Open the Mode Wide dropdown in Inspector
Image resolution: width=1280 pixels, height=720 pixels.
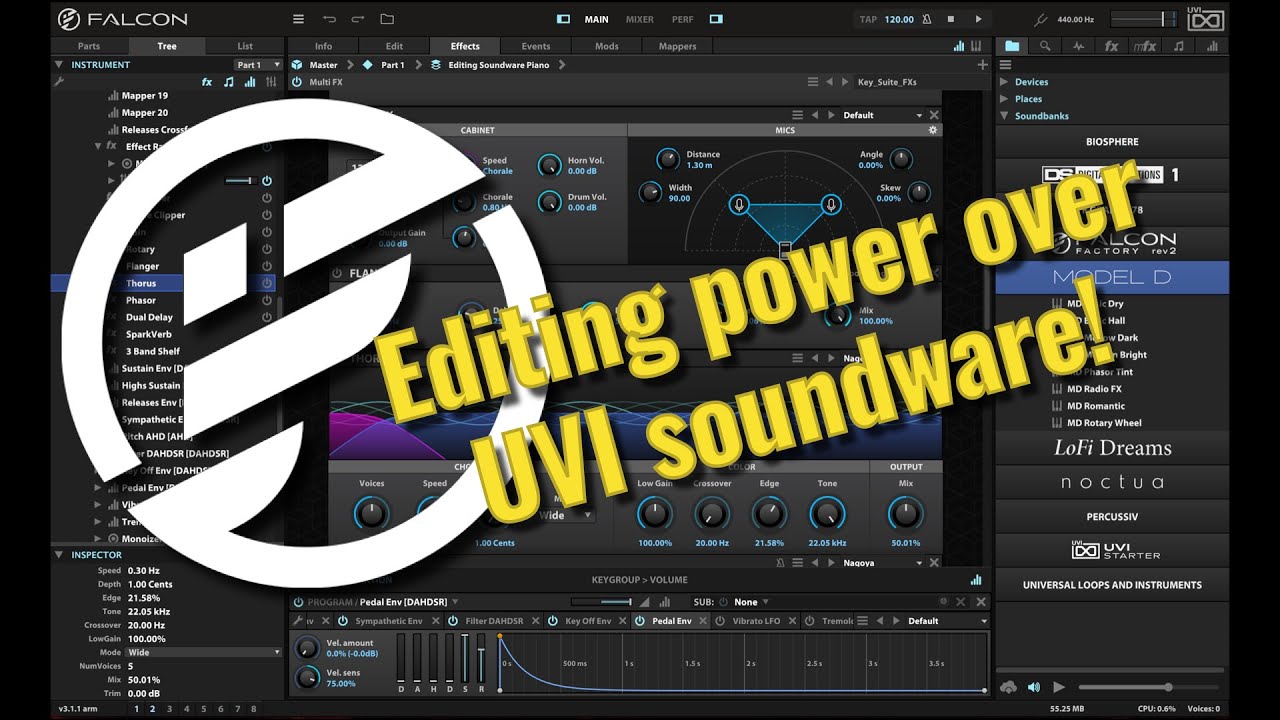point(204,652)
